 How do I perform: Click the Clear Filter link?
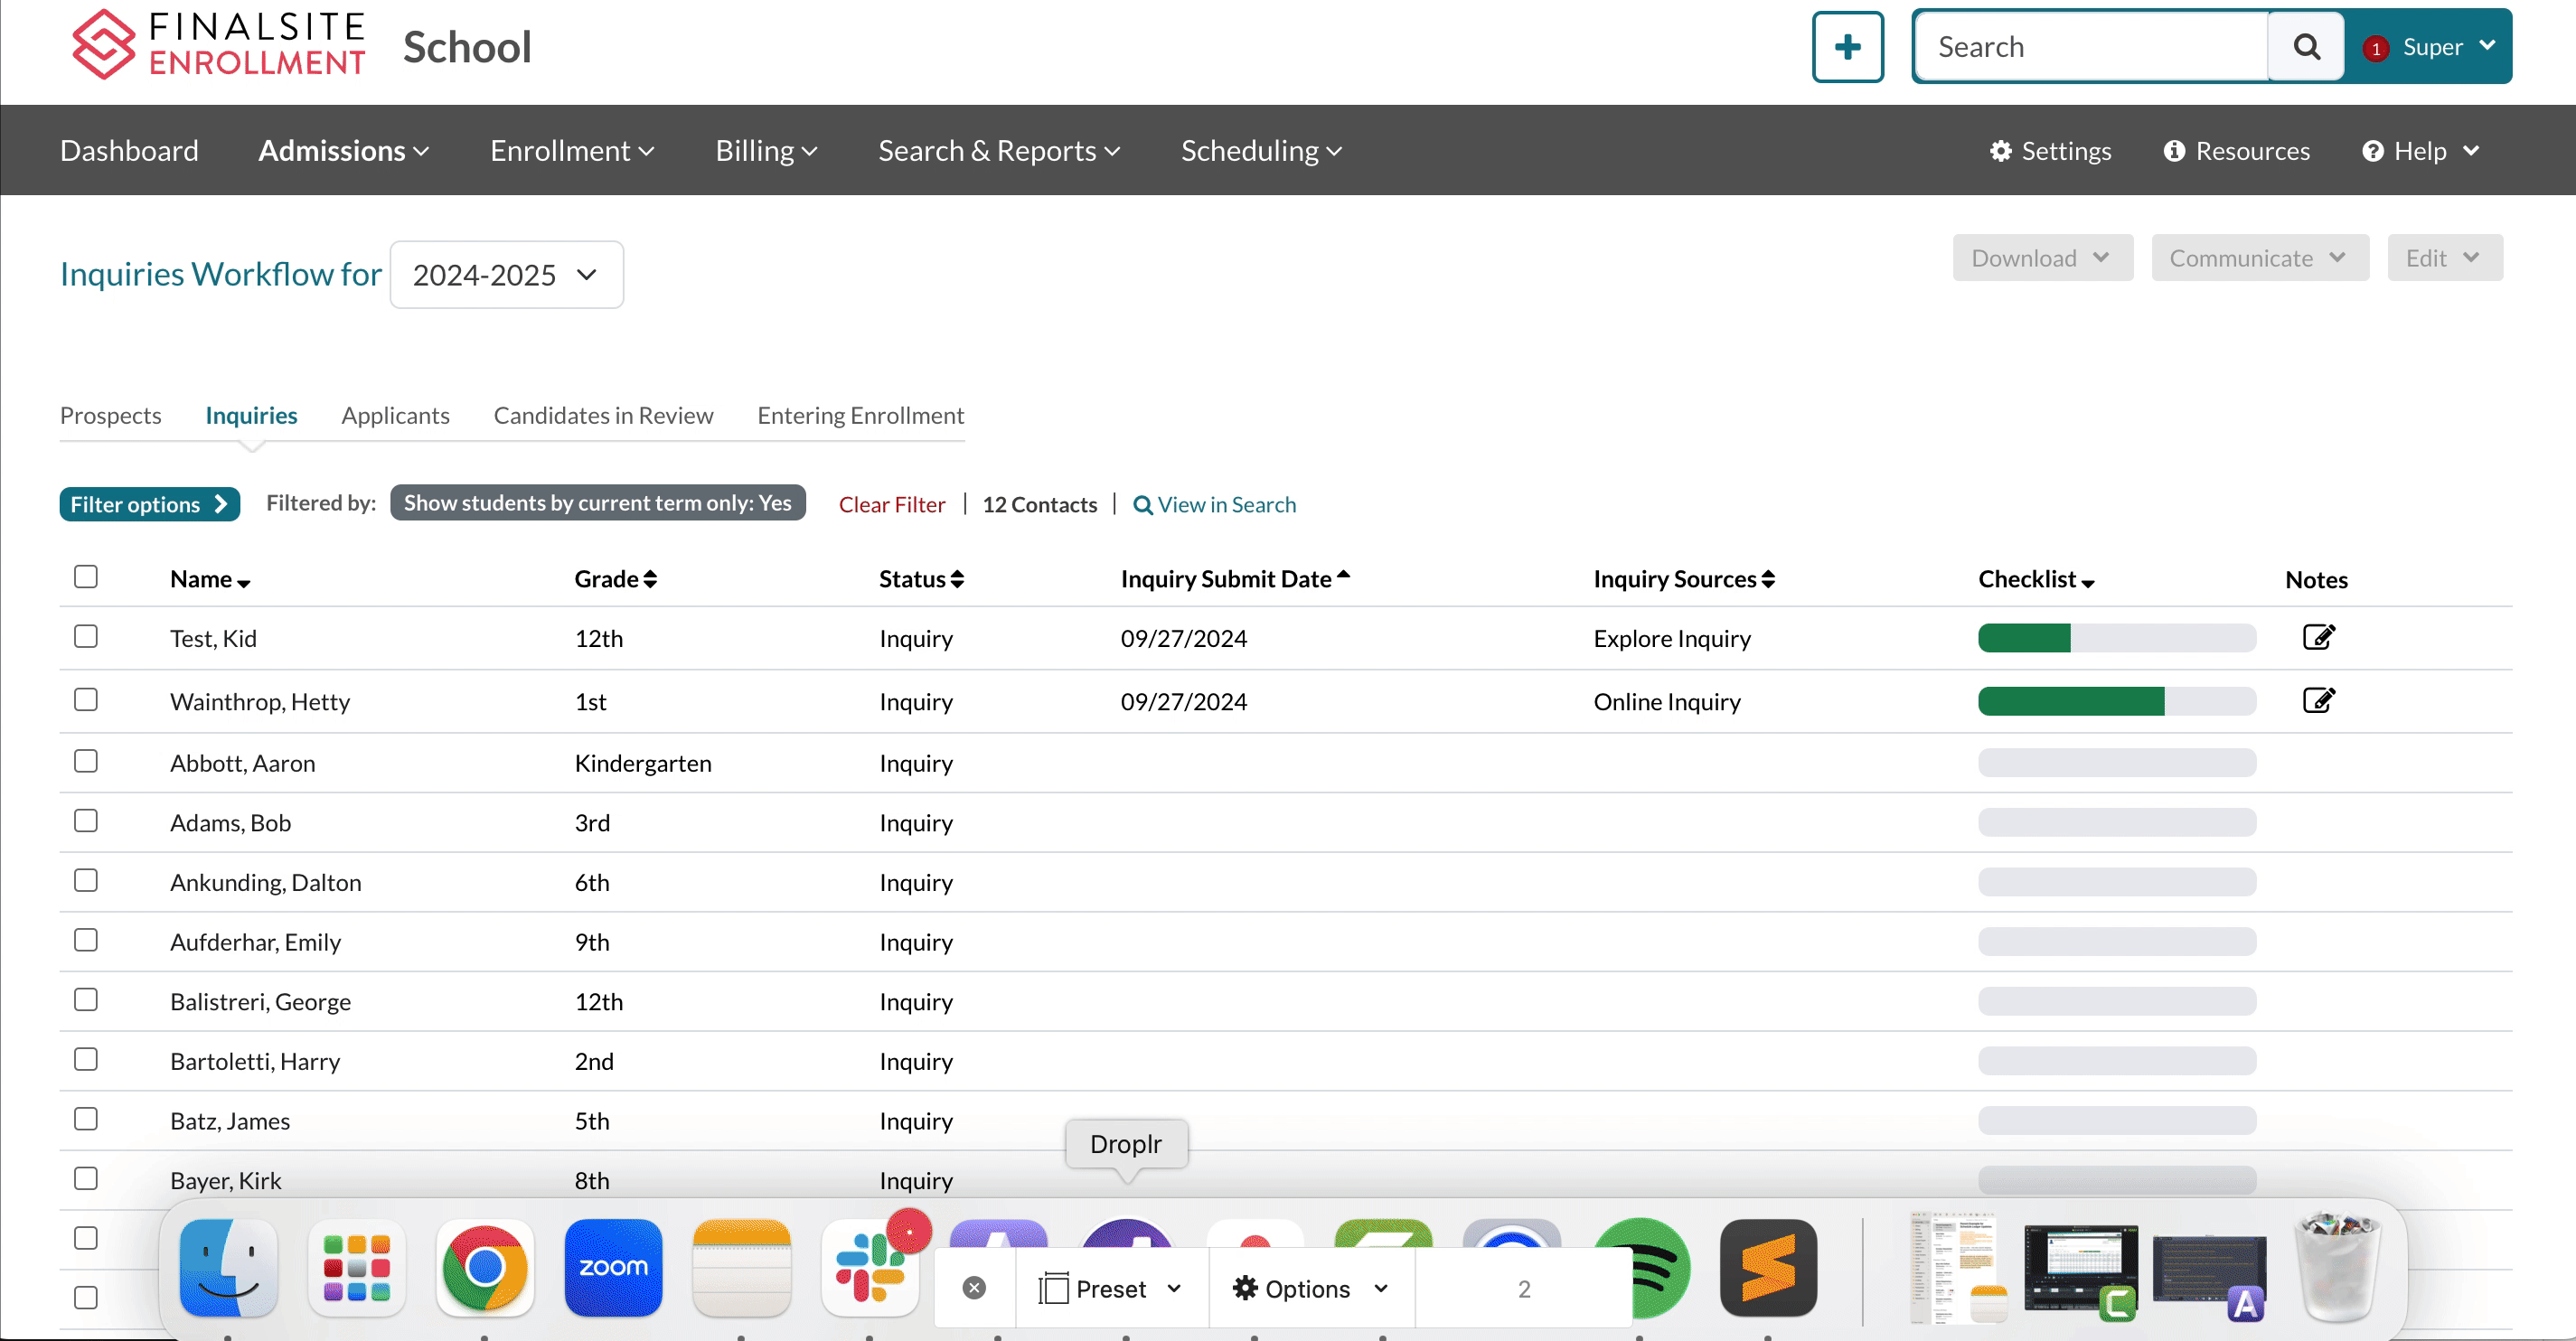891,504
